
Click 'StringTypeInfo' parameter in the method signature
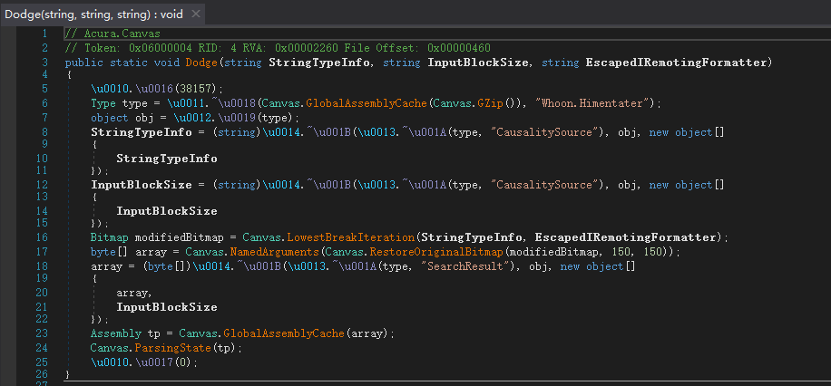pyautogui.click(x=319, y=63)
